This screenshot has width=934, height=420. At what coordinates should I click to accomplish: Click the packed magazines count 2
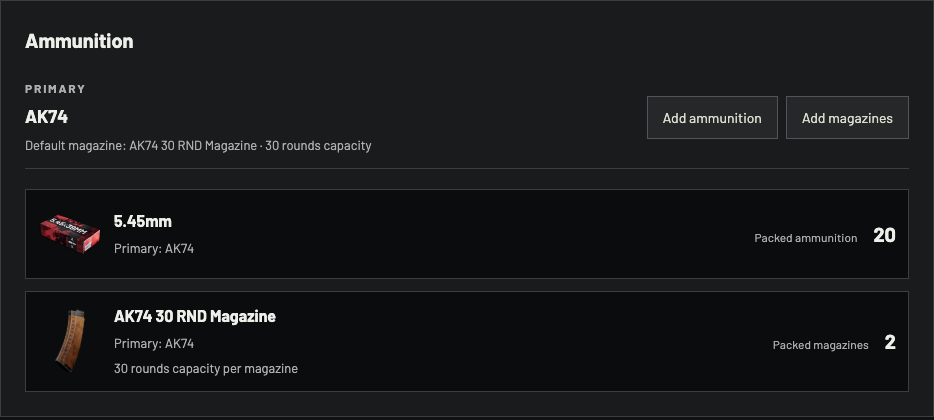coord(890,343)
